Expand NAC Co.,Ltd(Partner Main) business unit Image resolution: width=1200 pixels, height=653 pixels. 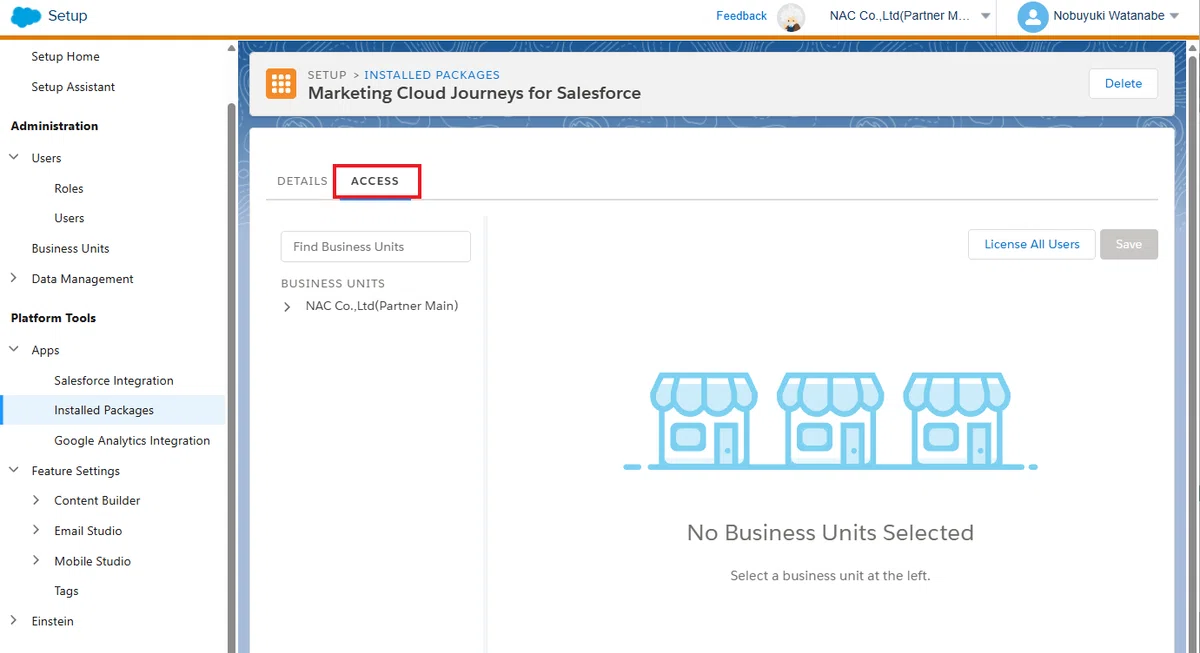[287, 307]
